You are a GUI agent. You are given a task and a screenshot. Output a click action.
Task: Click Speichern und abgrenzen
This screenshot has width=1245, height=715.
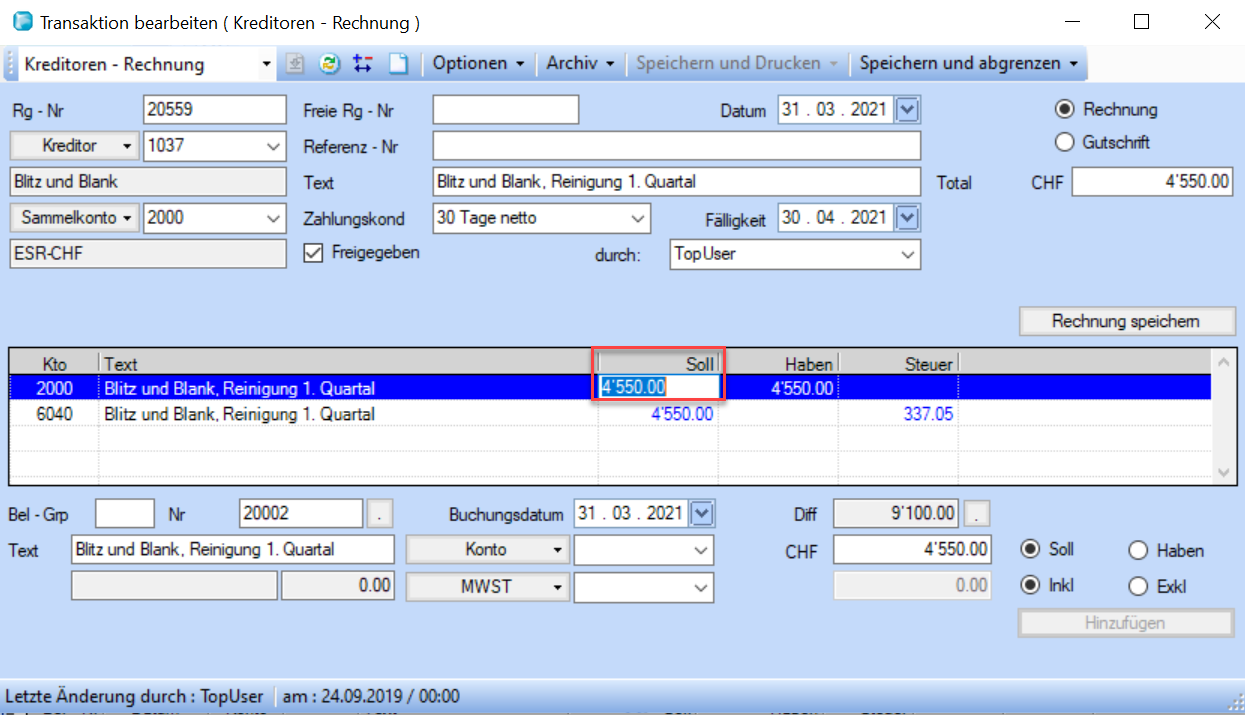coord(967,63)
